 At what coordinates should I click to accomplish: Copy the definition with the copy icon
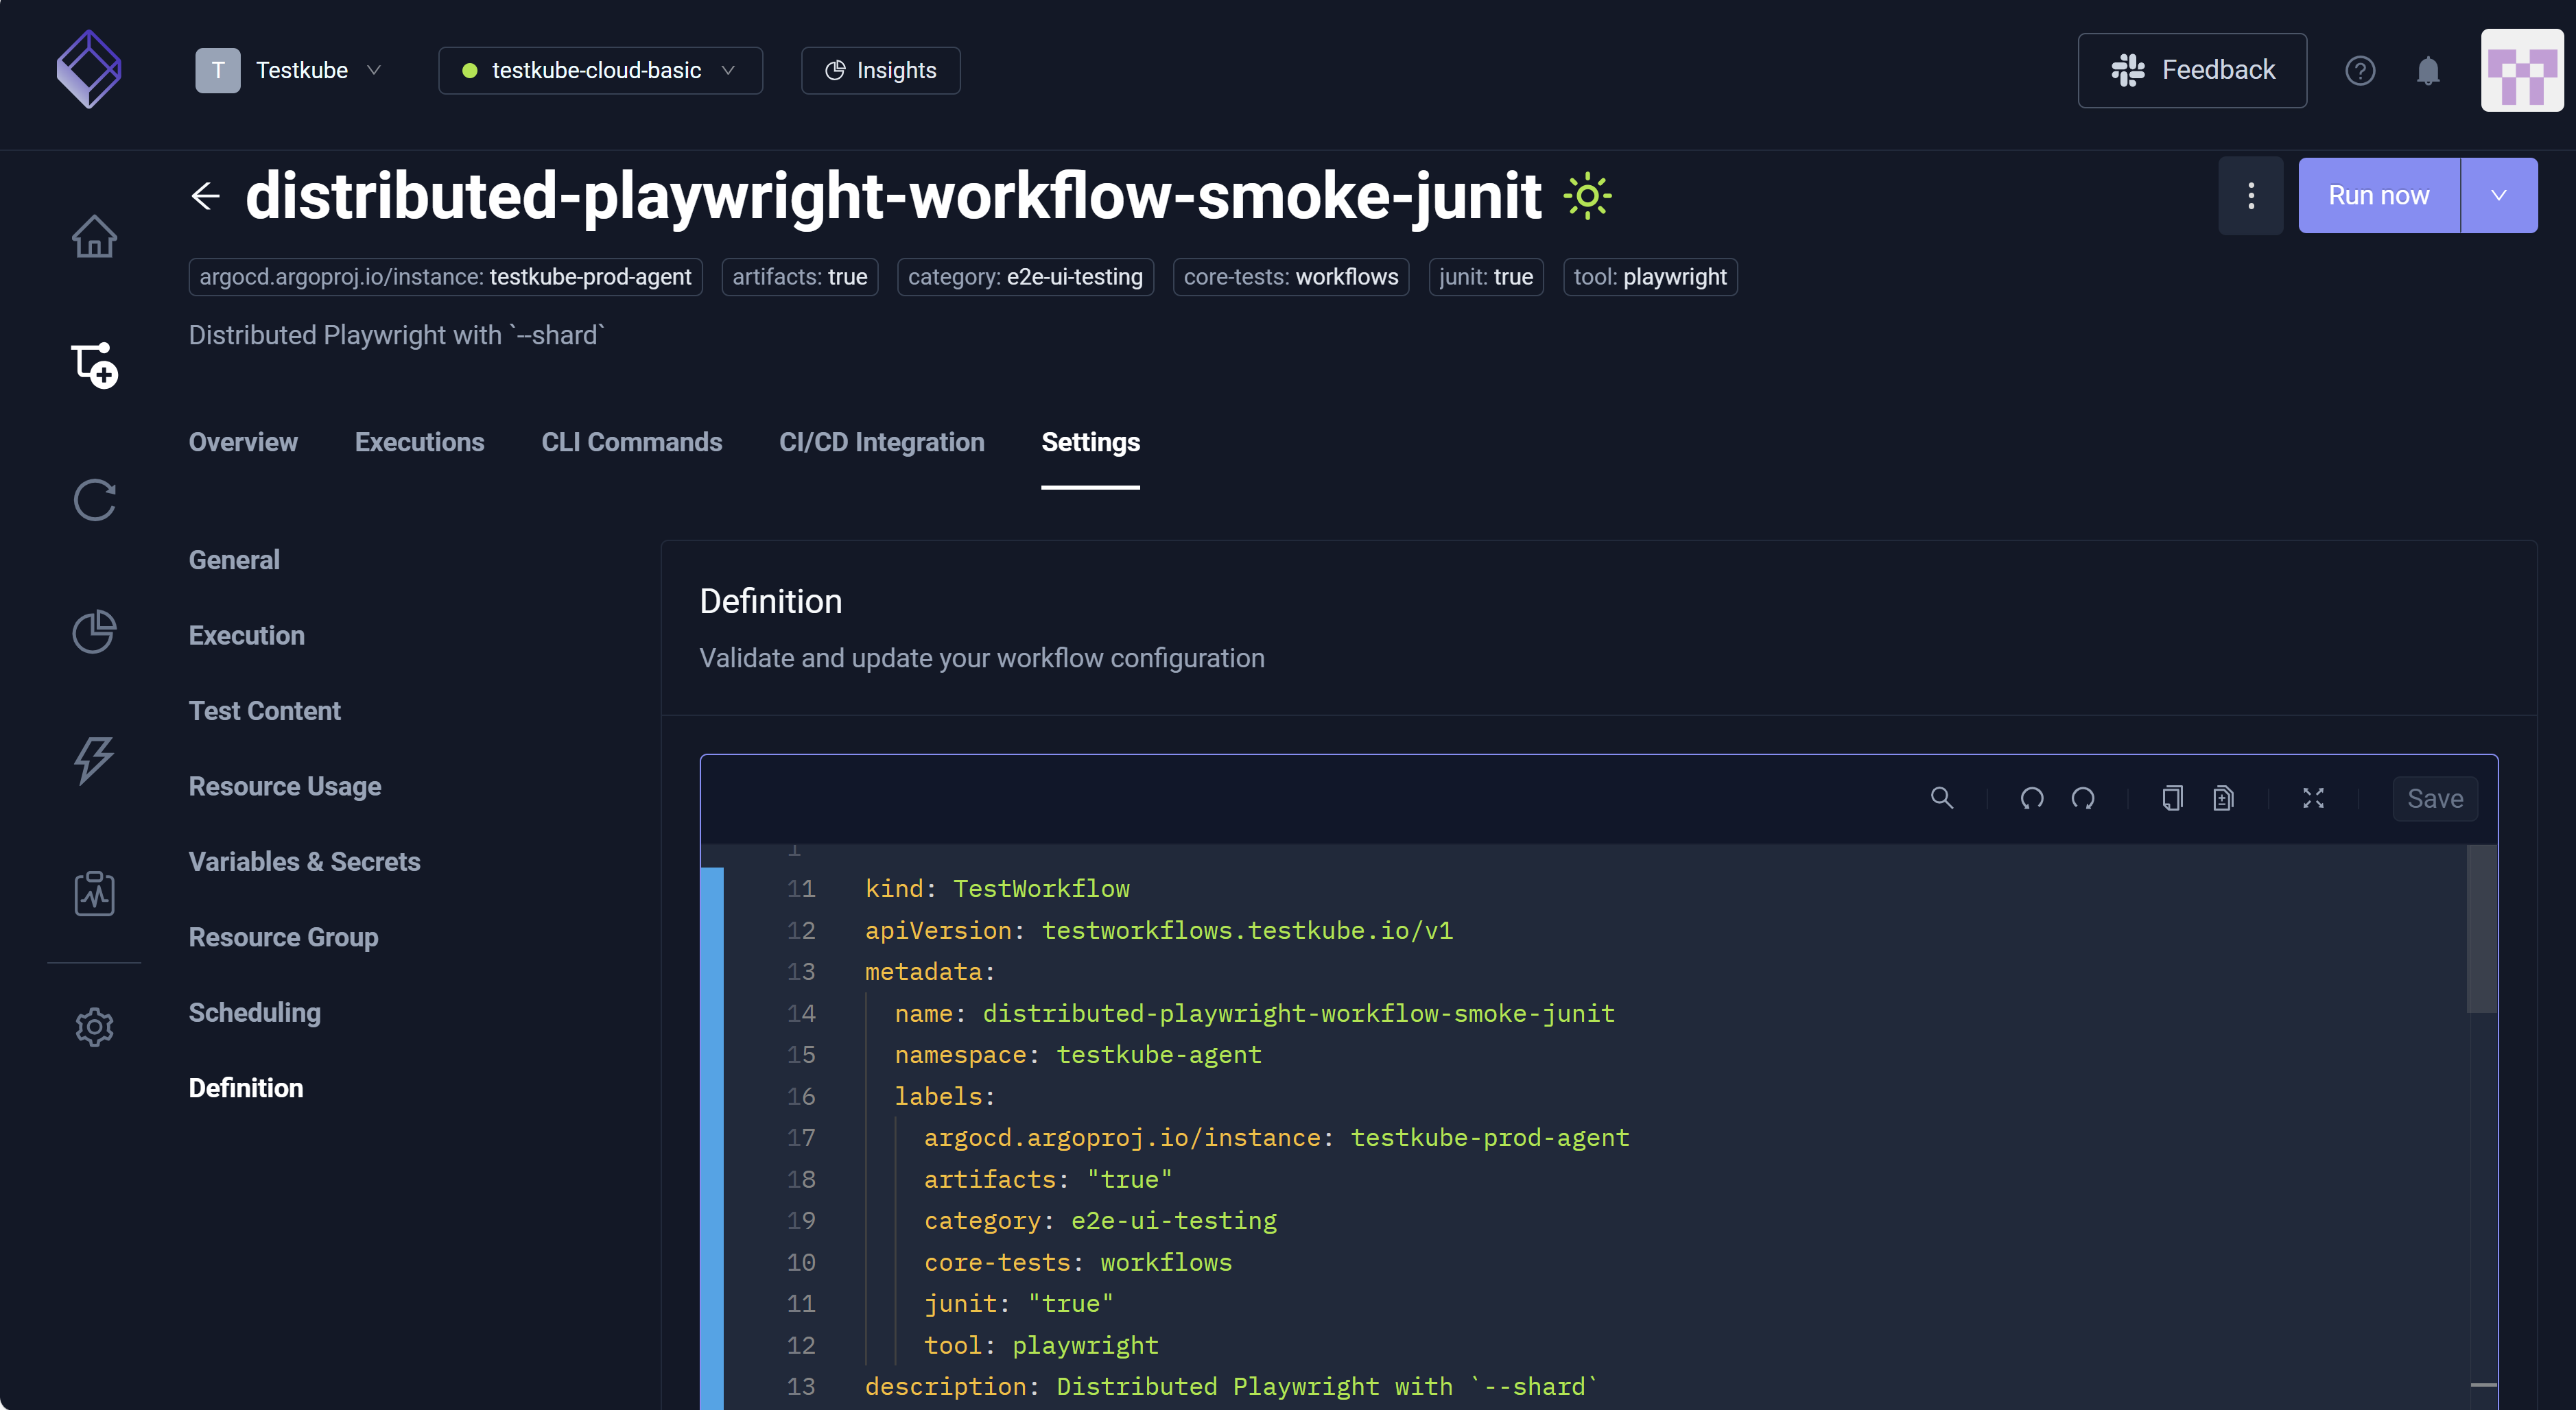[2172, 798]
